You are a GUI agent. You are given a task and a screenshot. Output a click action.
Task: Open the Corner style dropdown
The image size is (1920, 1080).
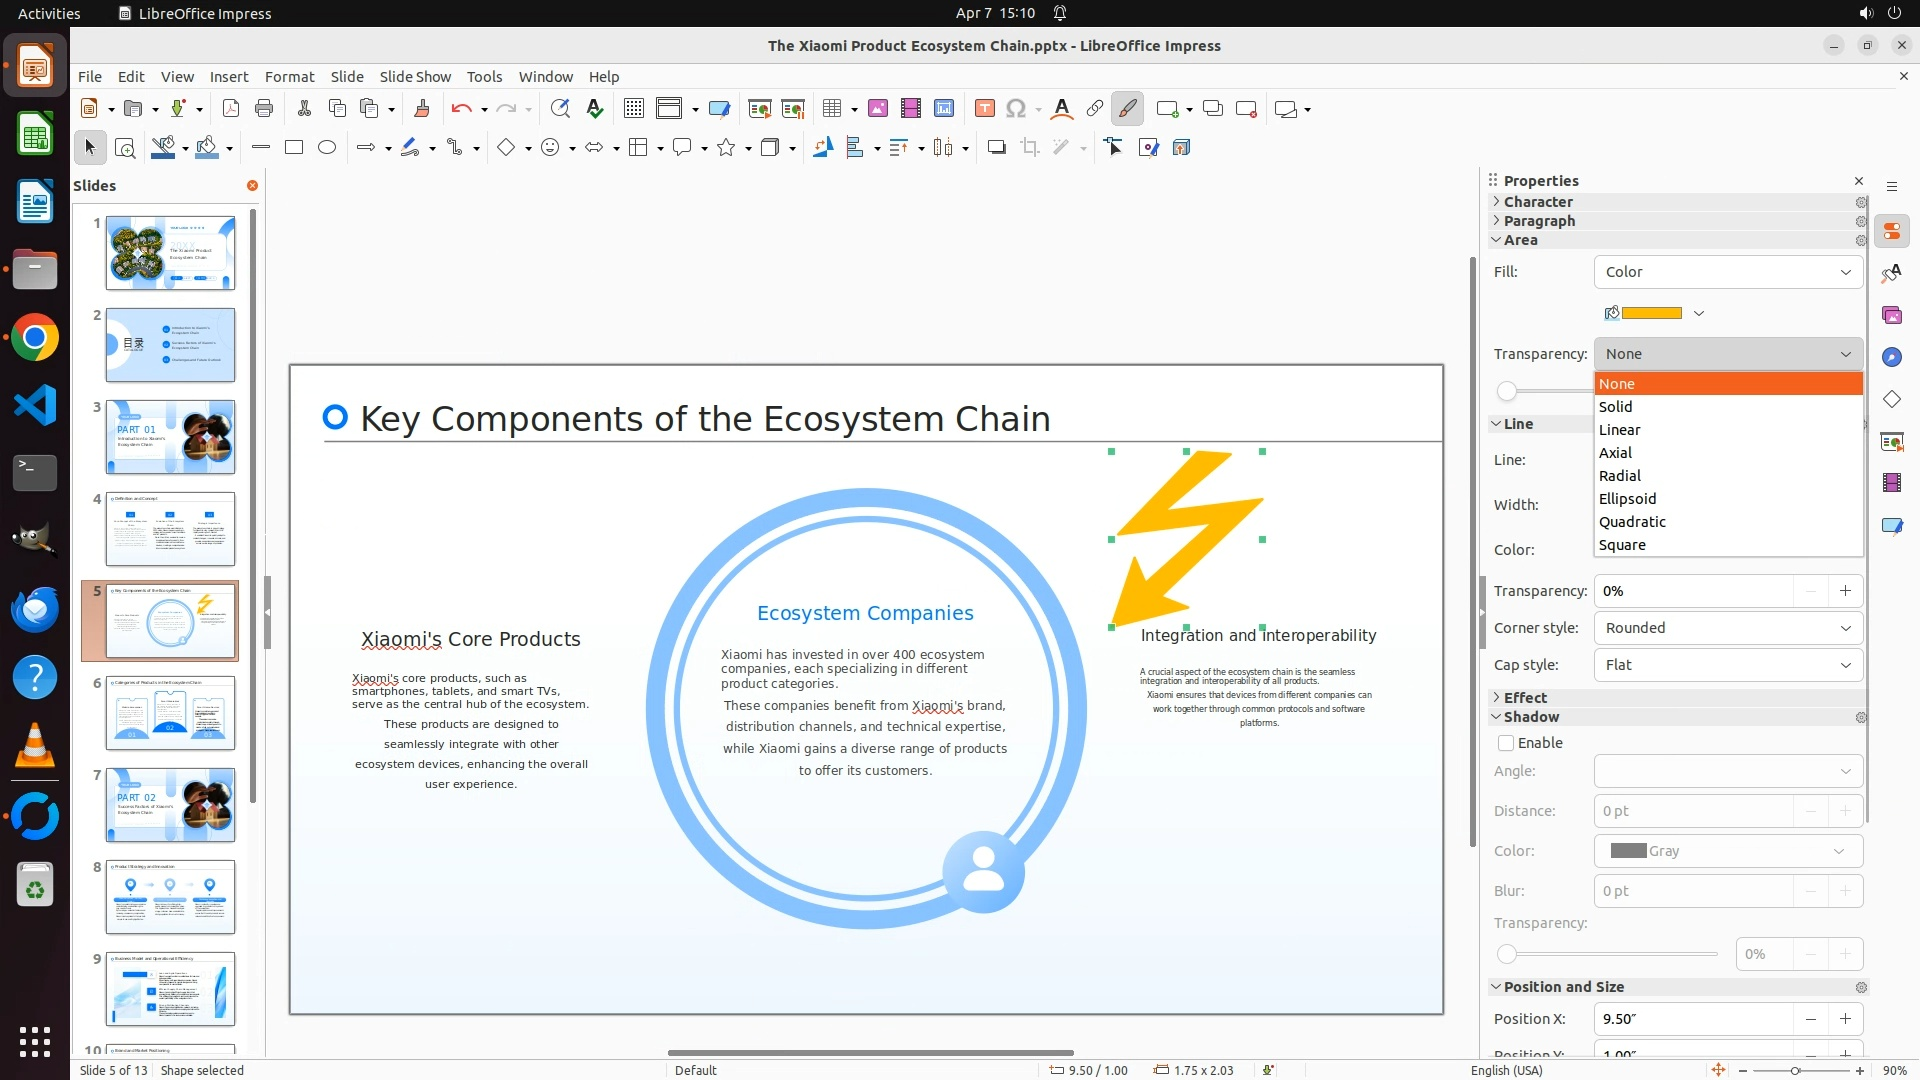coord(1728,628)
